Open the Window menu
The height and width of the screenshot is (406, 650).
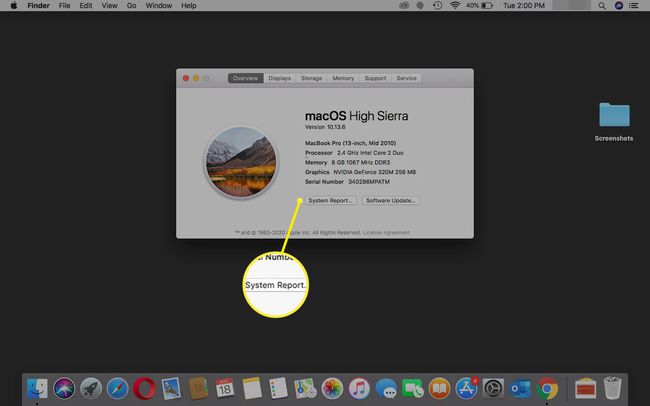pyautogui.click(x=159, y=6)
